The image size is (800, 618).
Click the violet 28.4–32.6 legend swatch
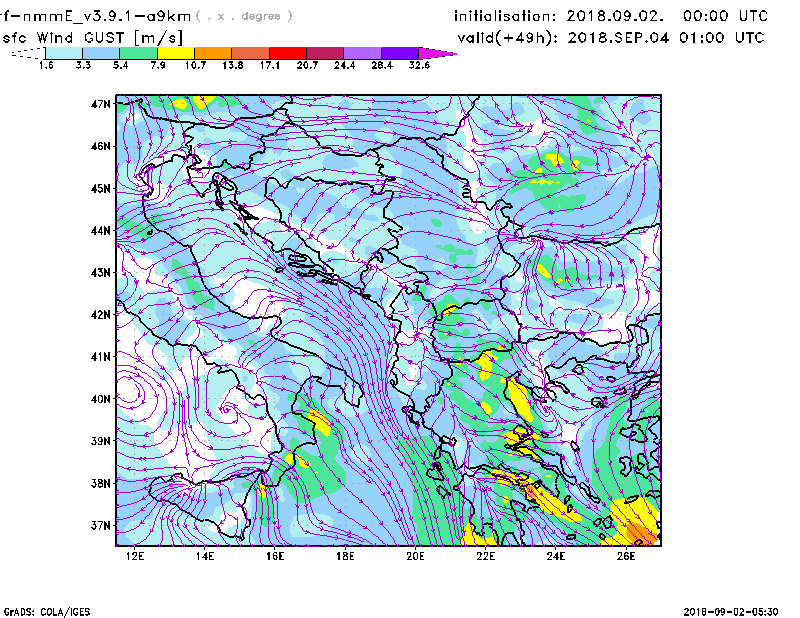click(x=399, y=53)
